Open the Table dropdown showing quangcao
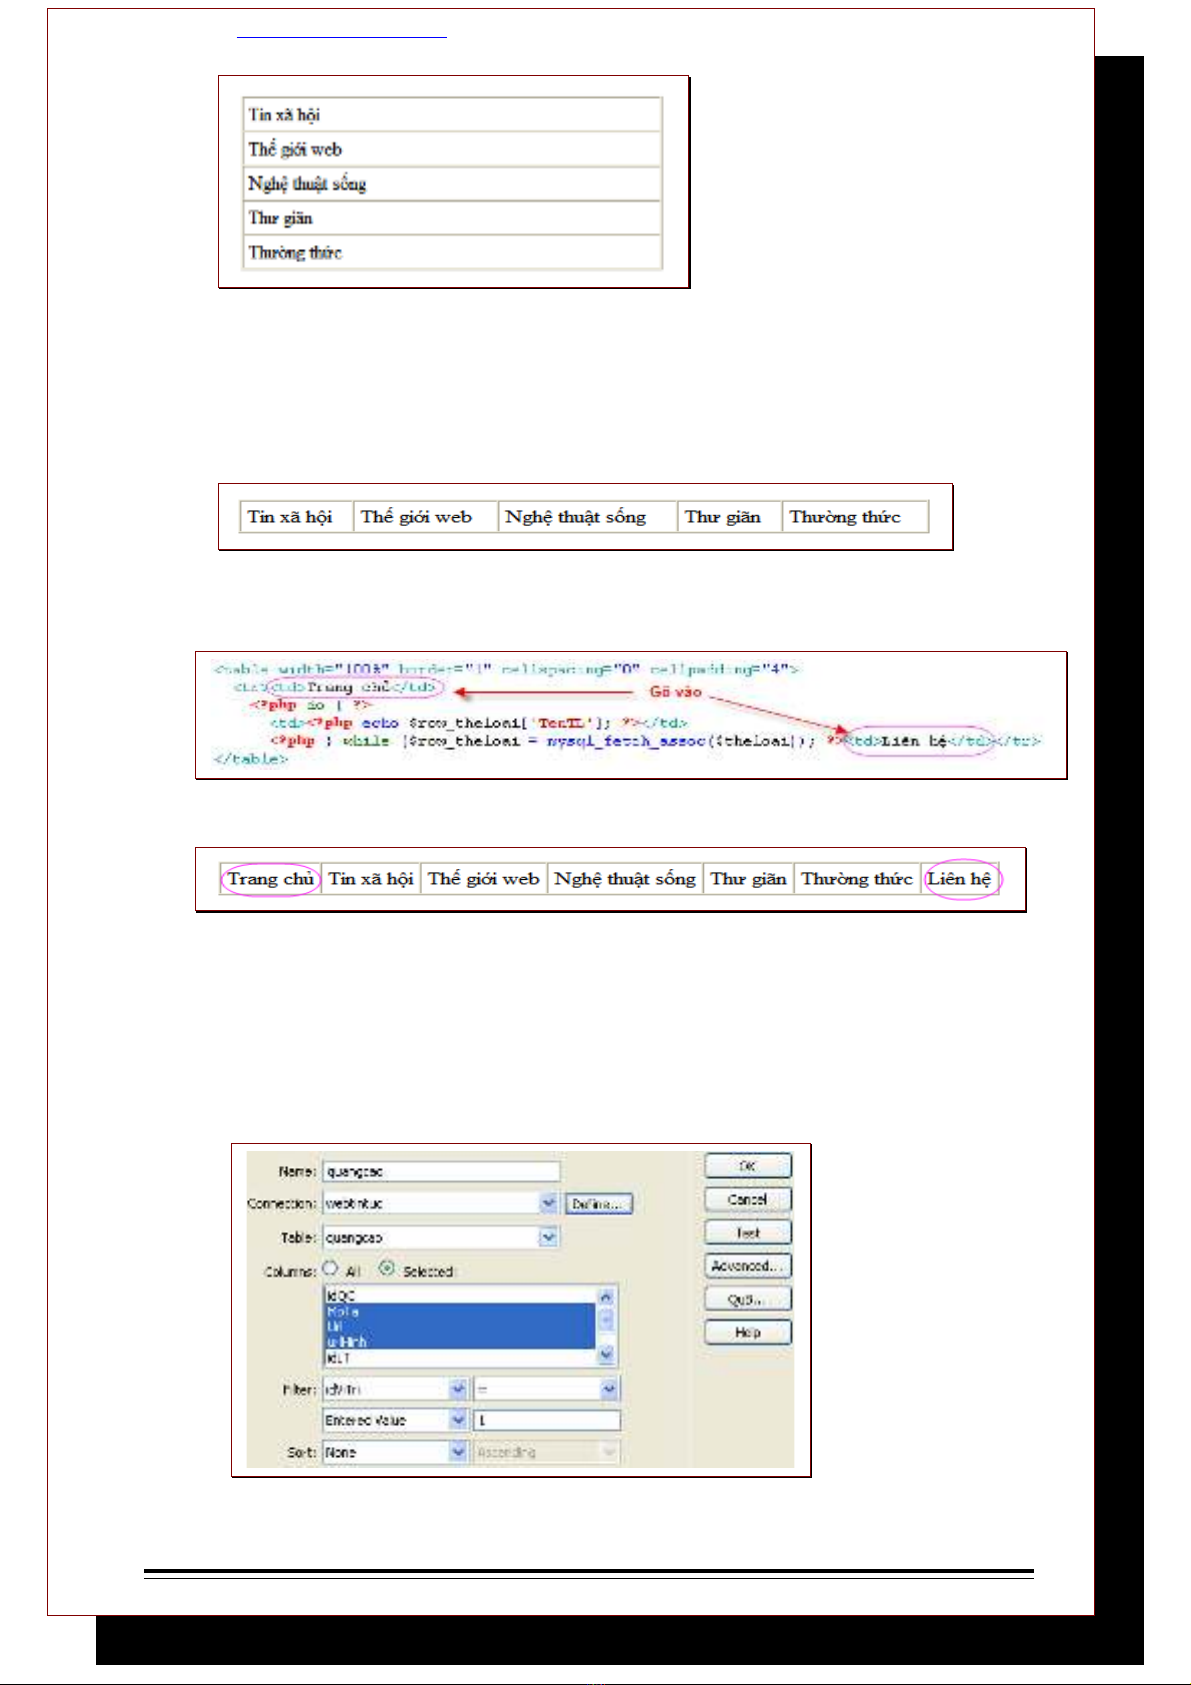1191x1685 pixels. (x=549, y=1237)
